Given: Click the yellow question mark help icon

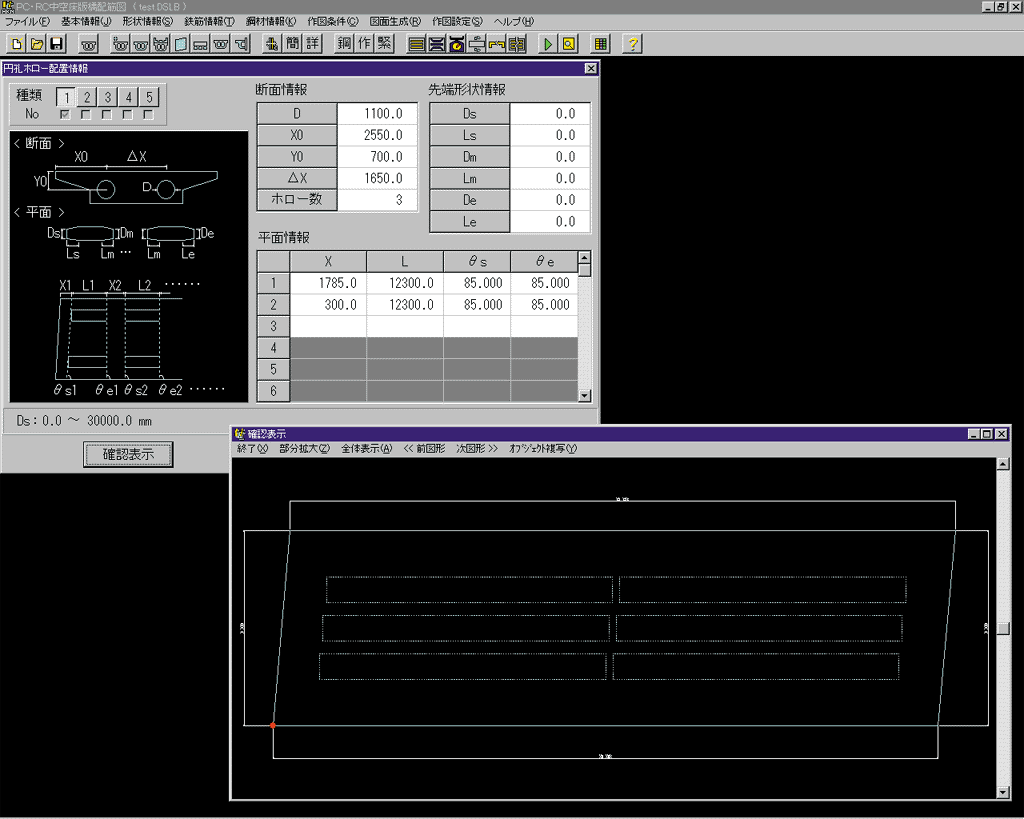Looking at the screenshot, I should (x=632, y=44).
